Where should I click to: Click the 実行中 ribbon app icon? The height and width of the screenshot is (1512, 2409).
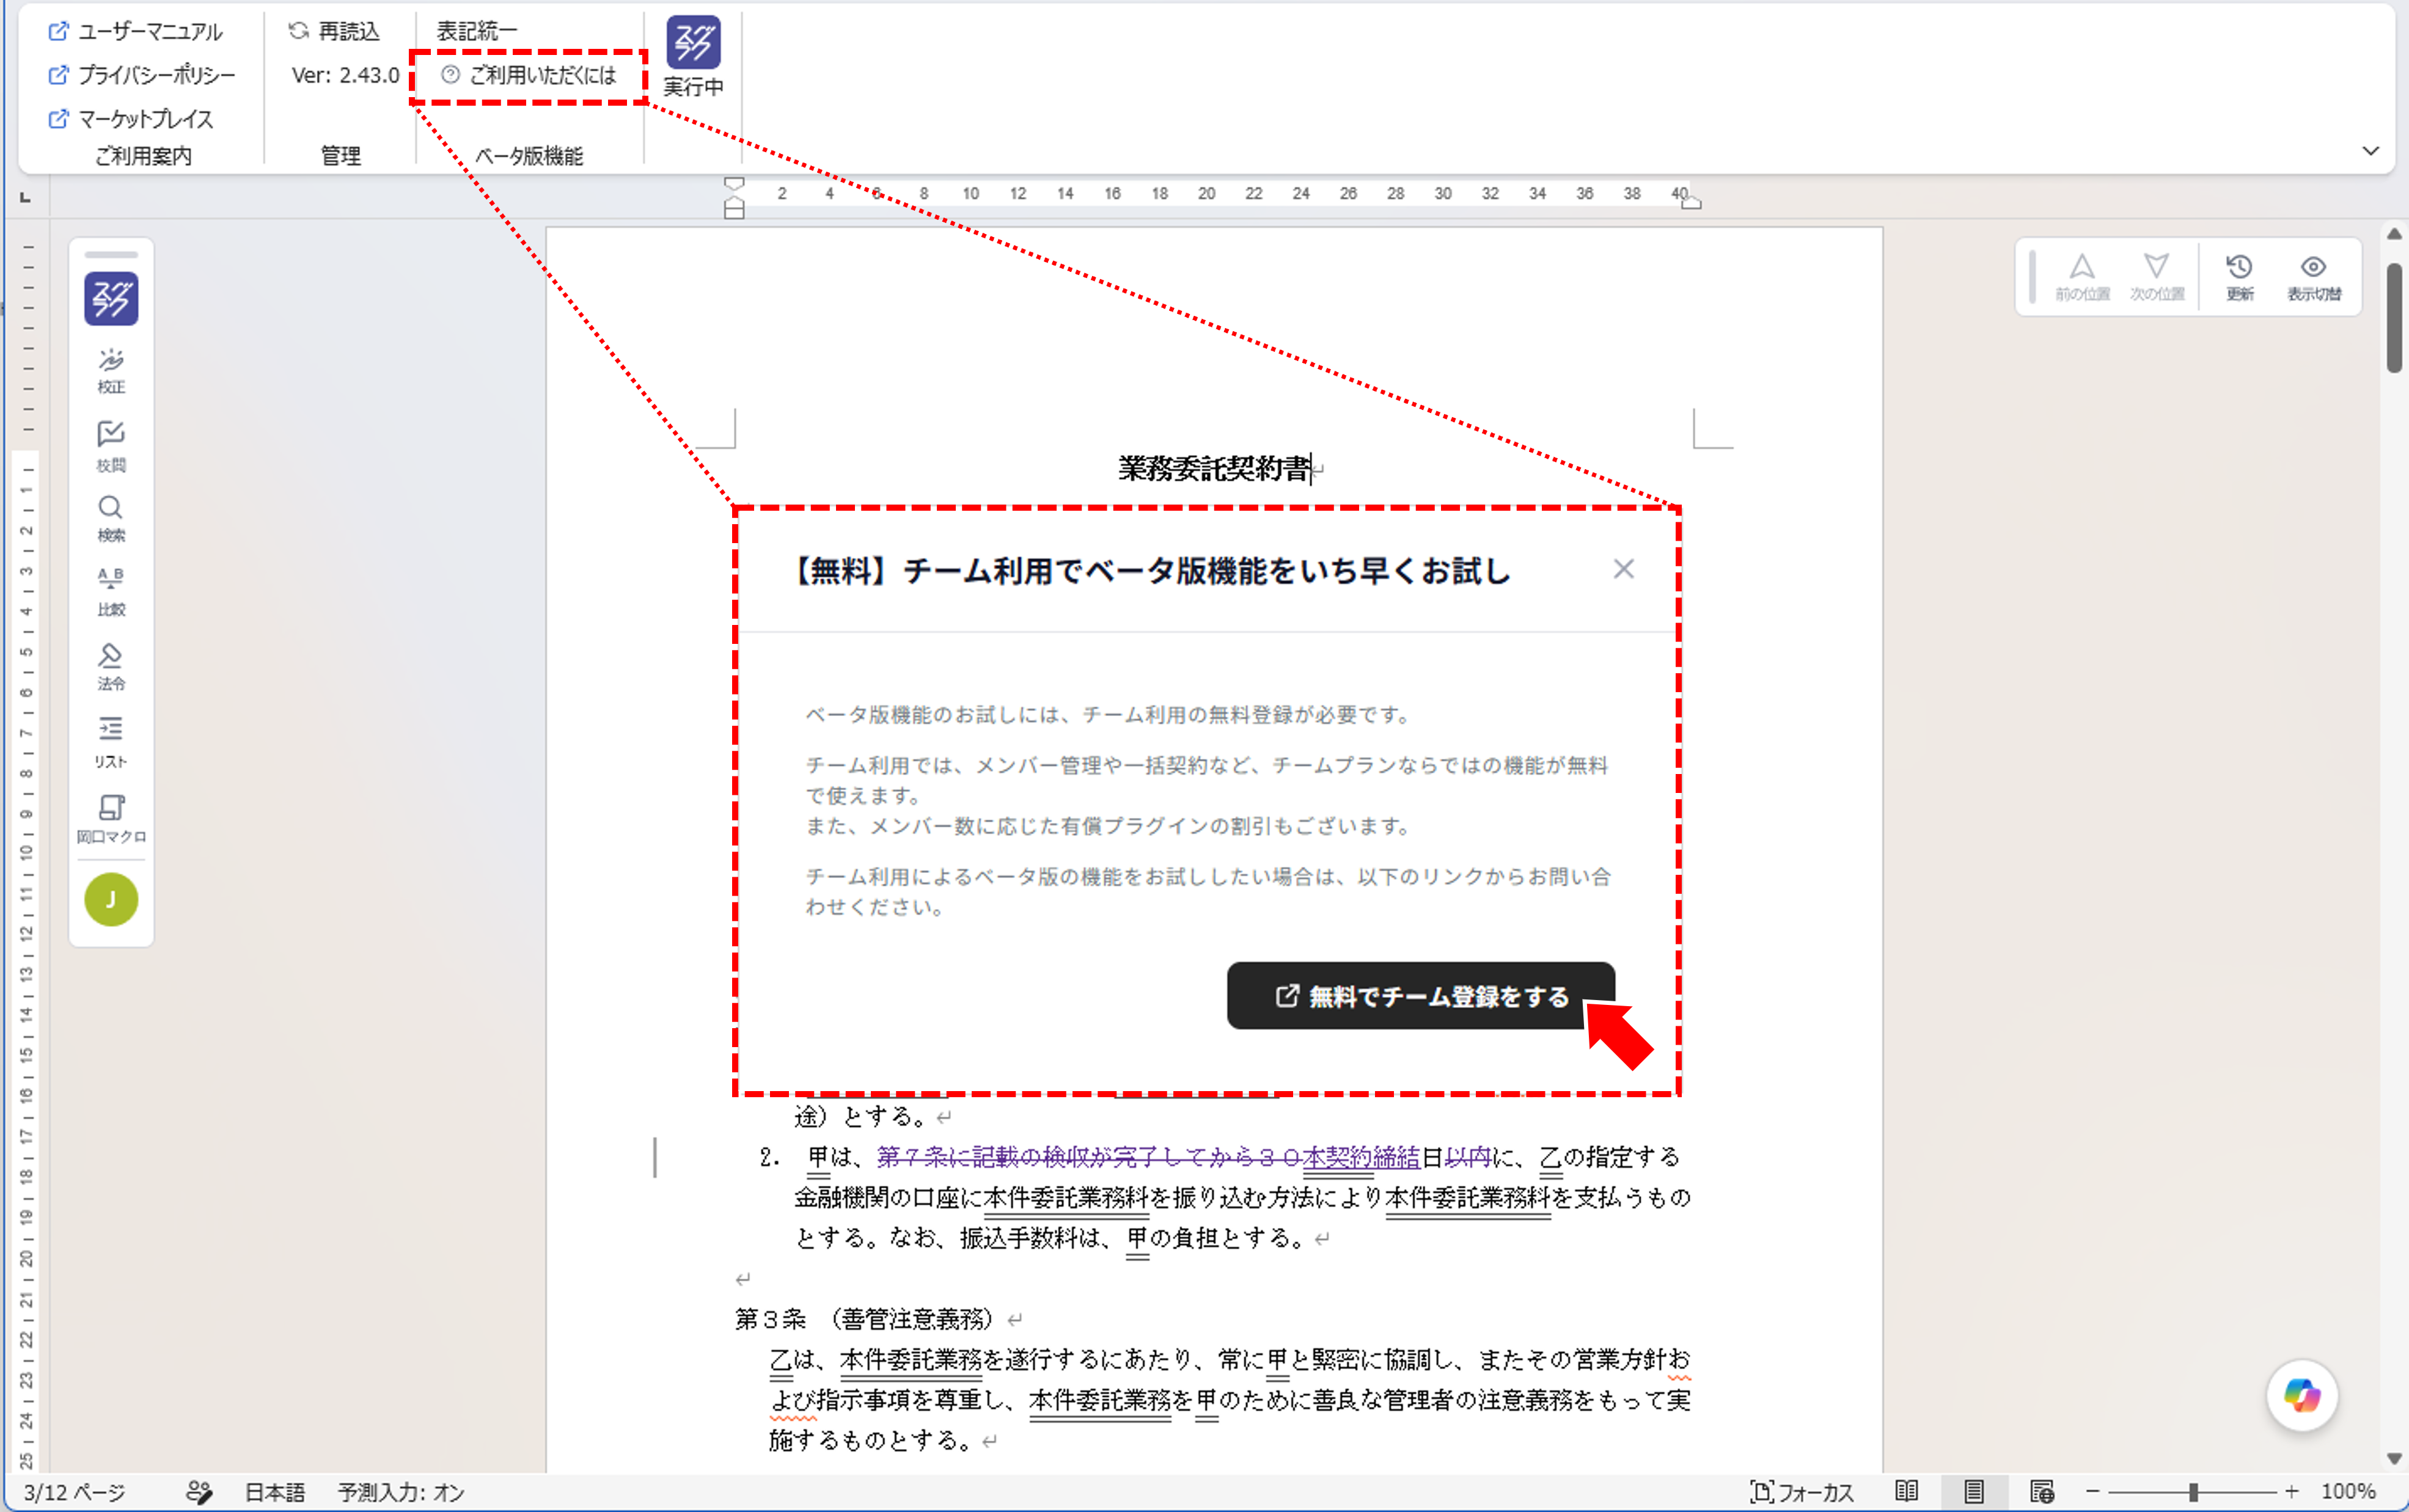[x=693, y=56]
